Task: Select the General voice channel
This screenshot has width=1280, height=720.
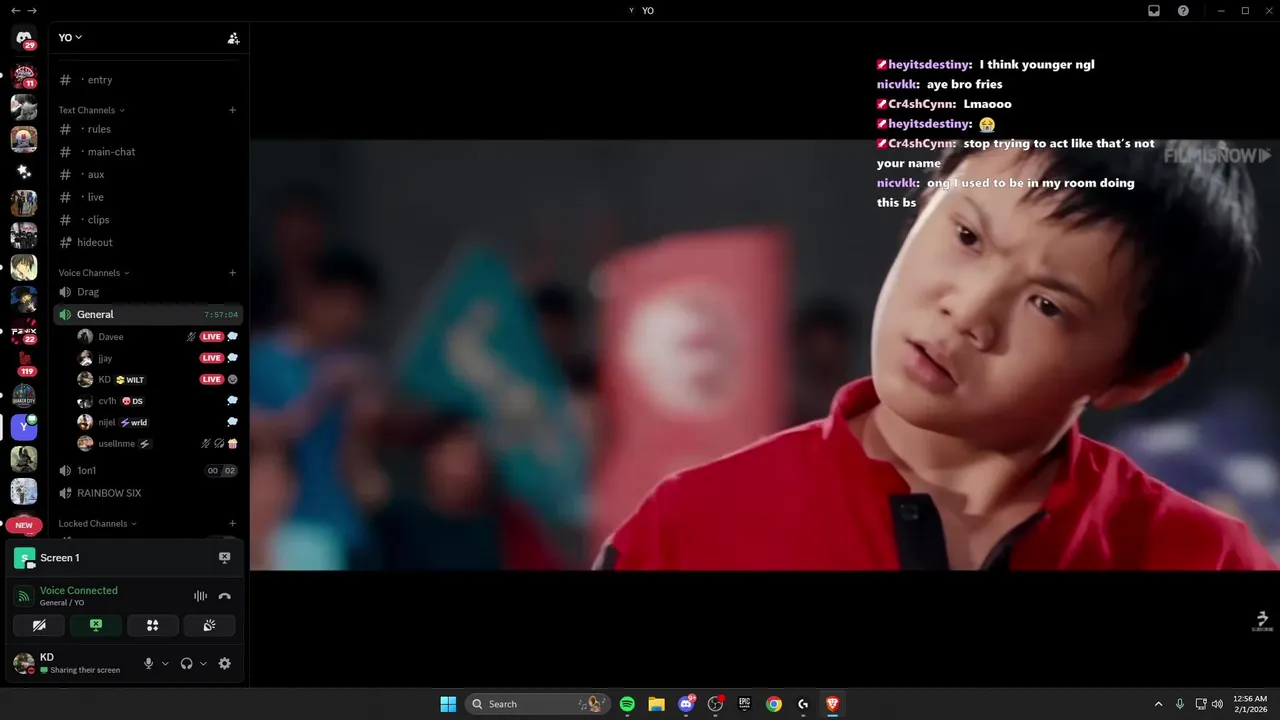Action: (148, 314)
